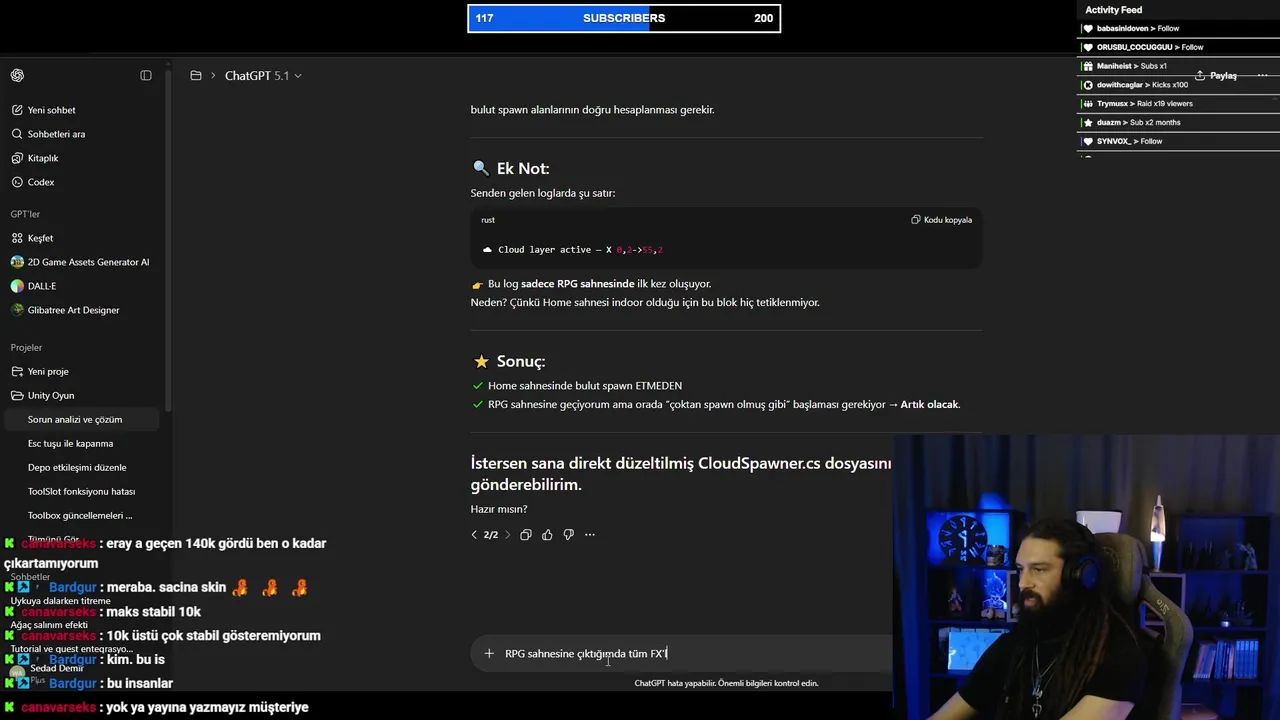Screen dimensions: 1280x720
Task: Open more options ellipsis under response
Action: (x=589, y=535)
